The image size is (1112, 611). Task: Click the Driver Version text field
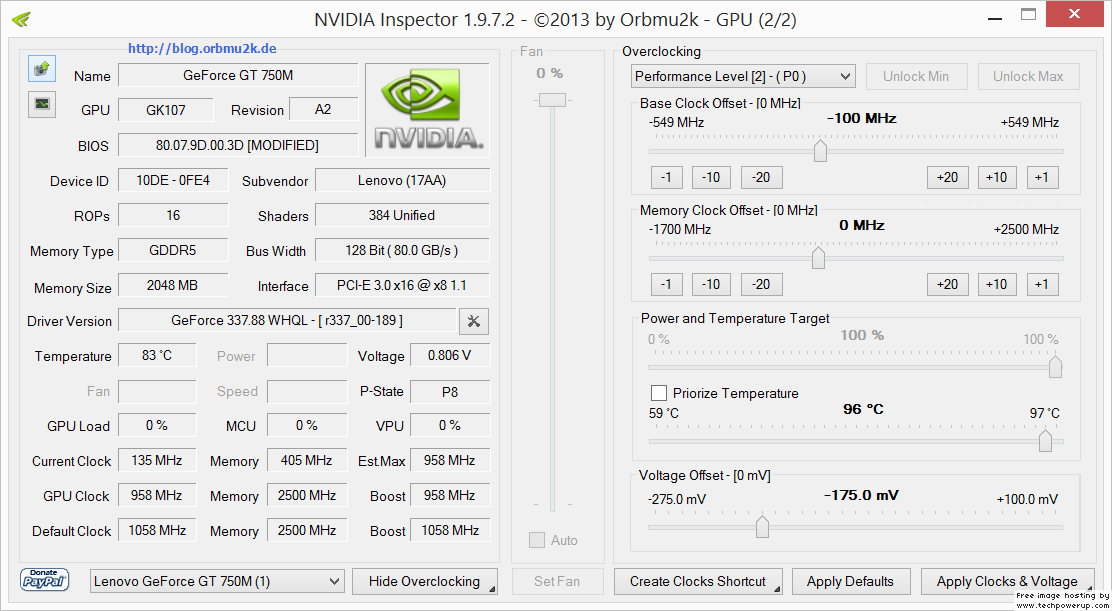point(287,320)
